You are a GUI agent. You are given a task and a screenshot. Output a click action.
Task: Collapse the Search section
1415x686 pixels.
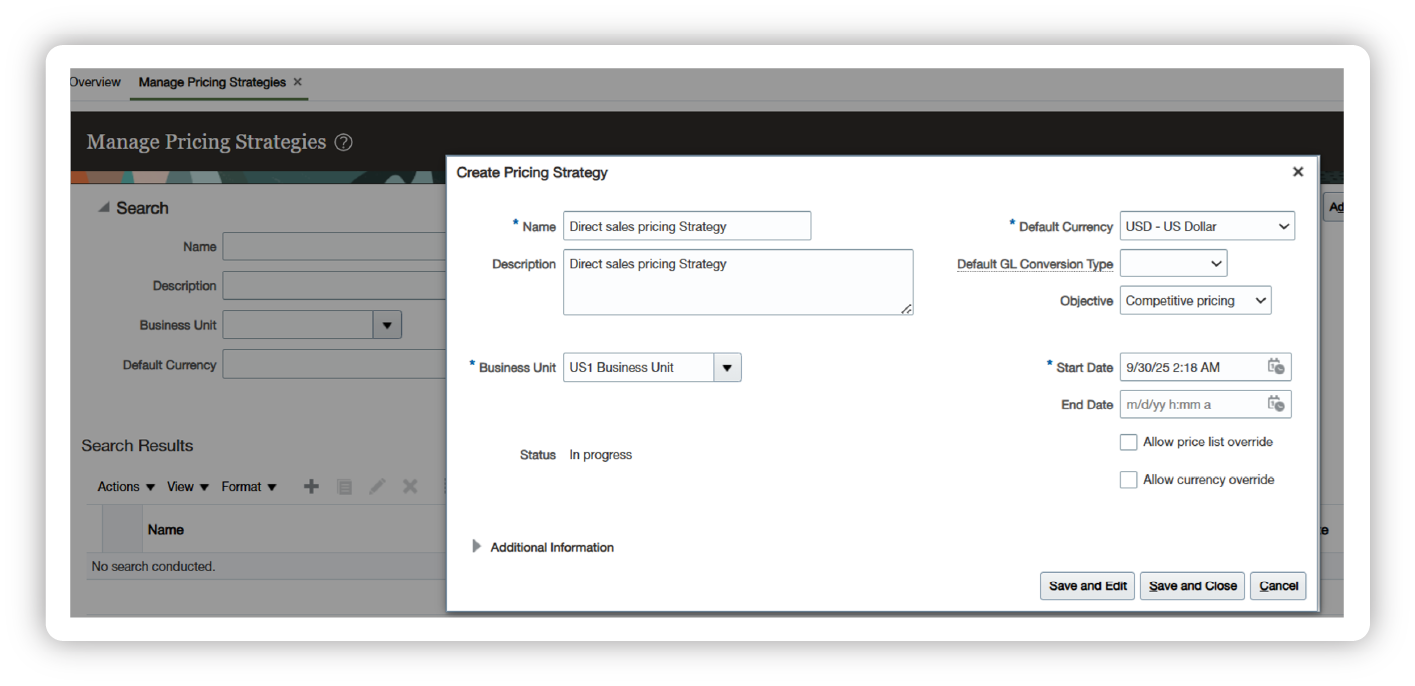point(104,207)
